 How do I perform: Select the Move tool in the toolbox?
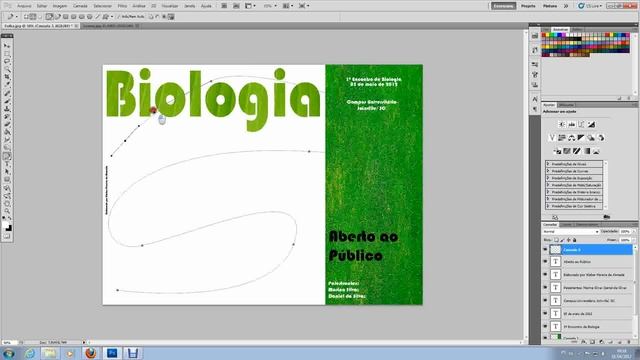[x=7, y=45]
